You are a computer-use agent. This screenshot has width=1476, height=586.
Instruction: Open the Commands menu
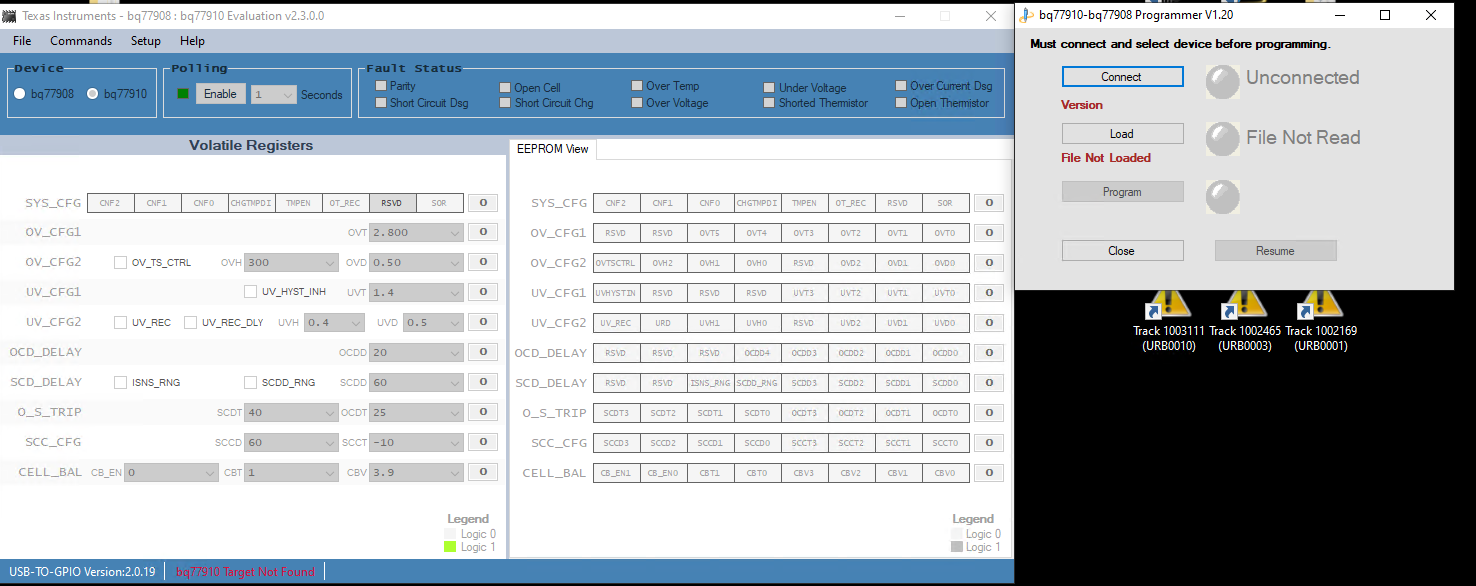tap(81, 41)
